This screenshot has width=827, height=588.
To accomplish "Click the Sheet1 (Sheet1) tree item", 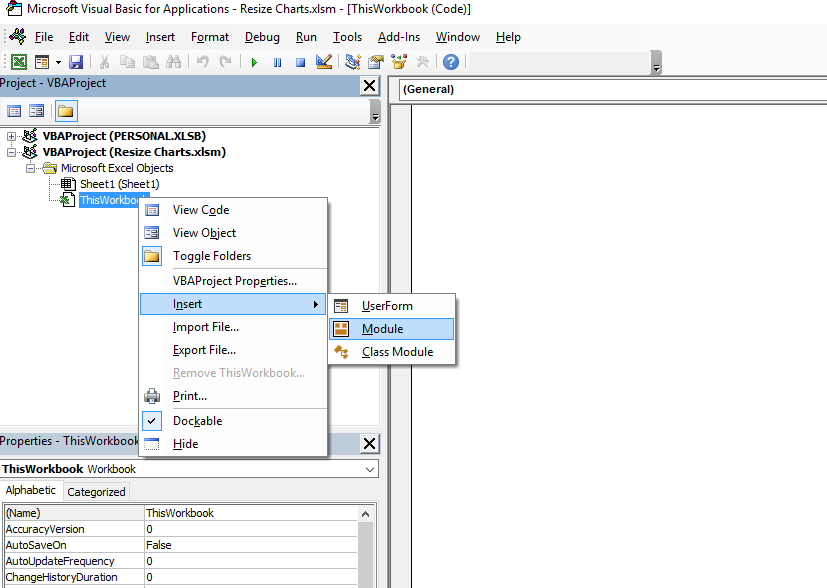I will click(x=120, y=183).
